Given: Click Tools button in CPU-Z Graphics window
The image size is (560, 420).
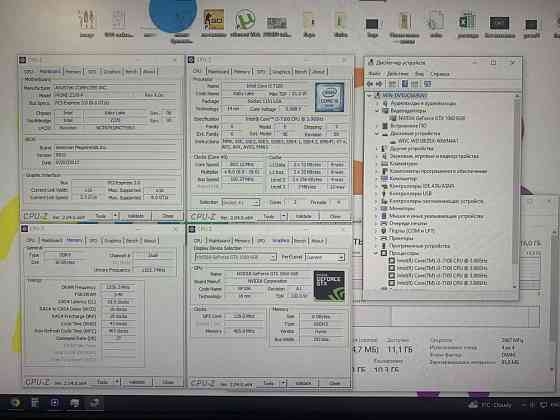Looking at the screenshot, I should point(269,383).
